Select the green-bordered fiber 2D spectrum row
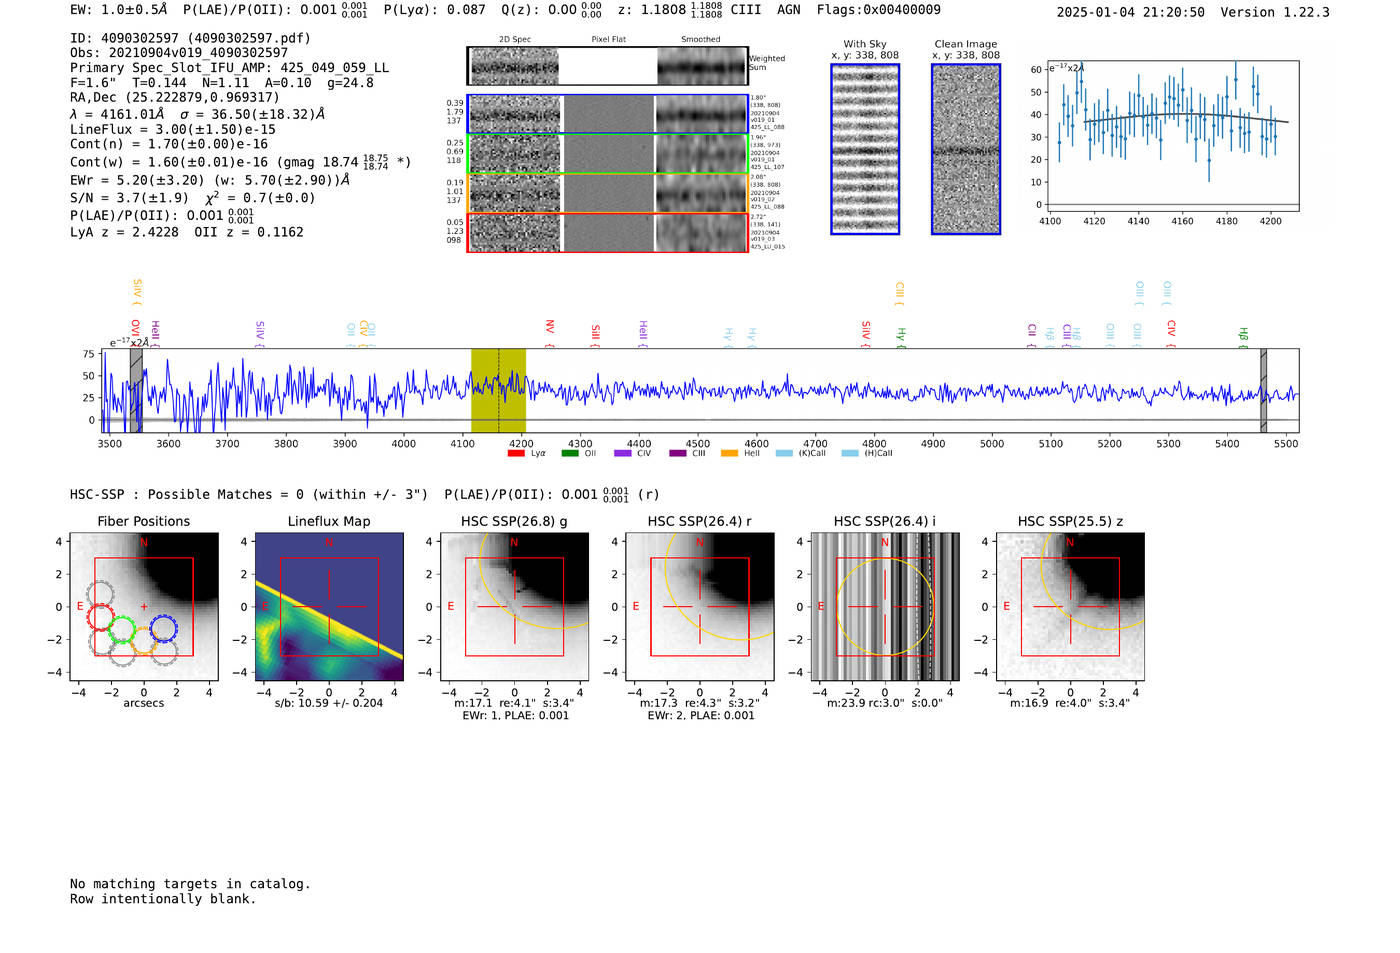Viewport: 1400px width, 953px height. [x=607, y=154]
